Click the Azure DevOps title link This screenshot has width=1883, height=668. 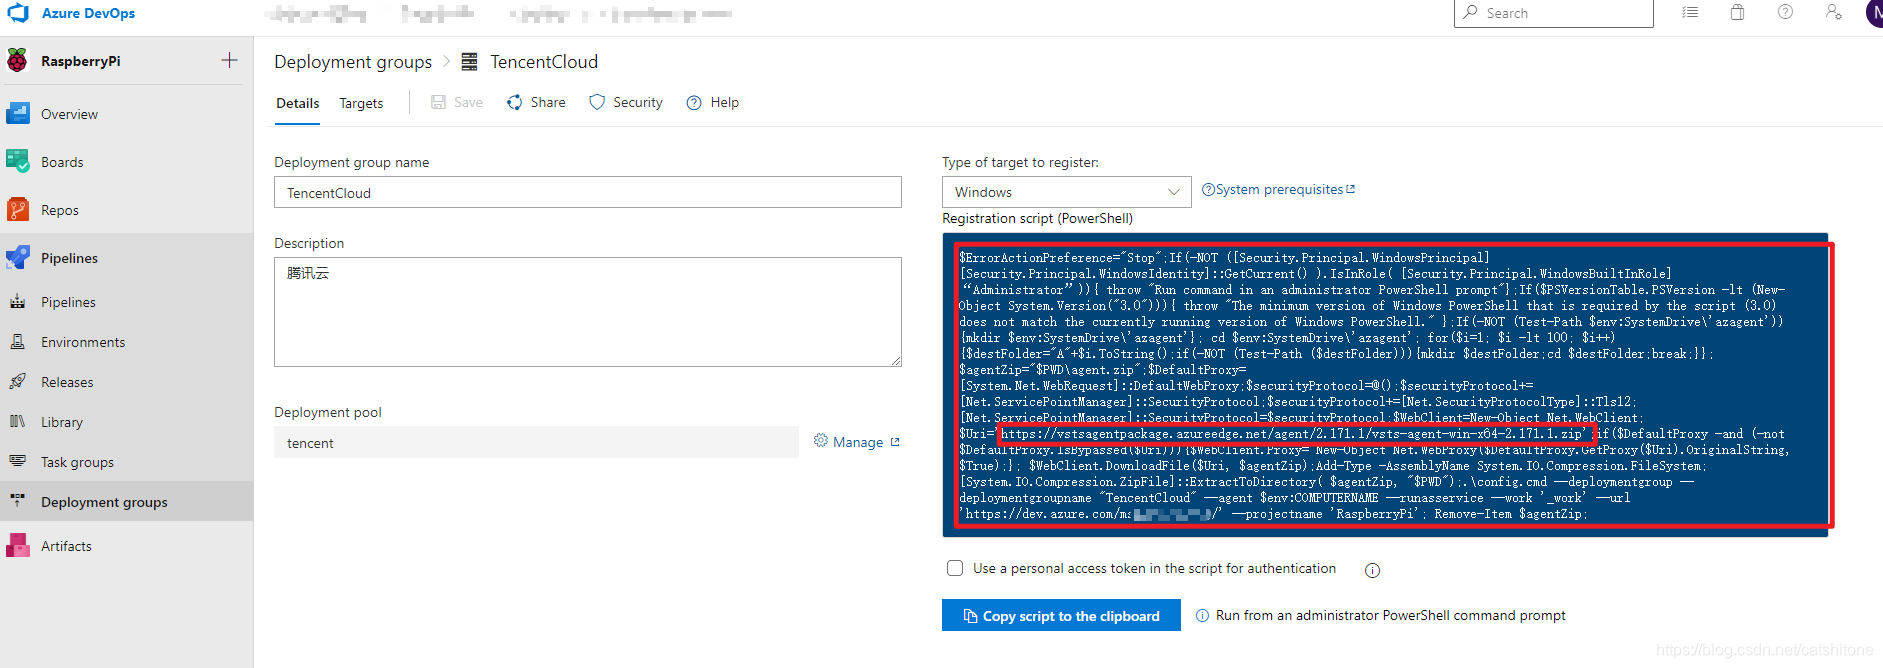tap(88, 13)
